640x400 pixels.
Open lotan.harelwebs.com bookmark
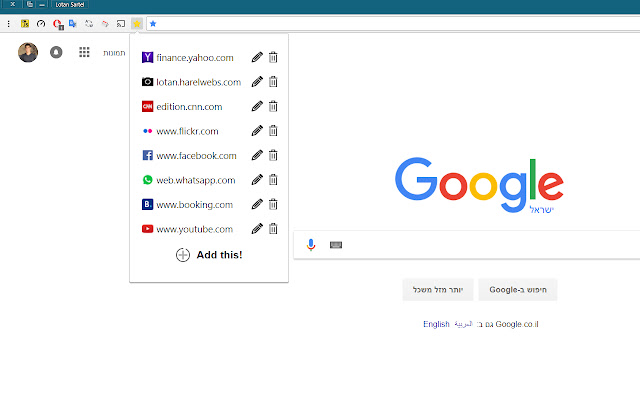coord(198,82)
